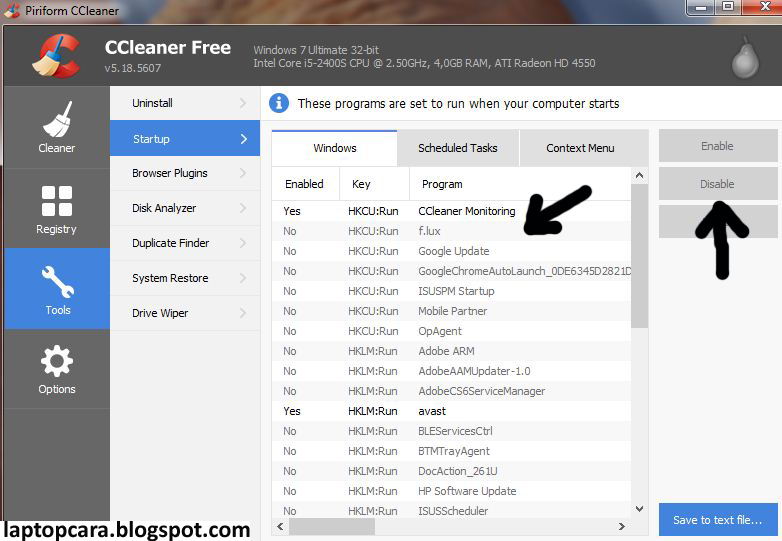Screen dimensions: 782x541
Task: Select GoogleChromeAutoLaunch startup entry
Action: click(451, 271)
